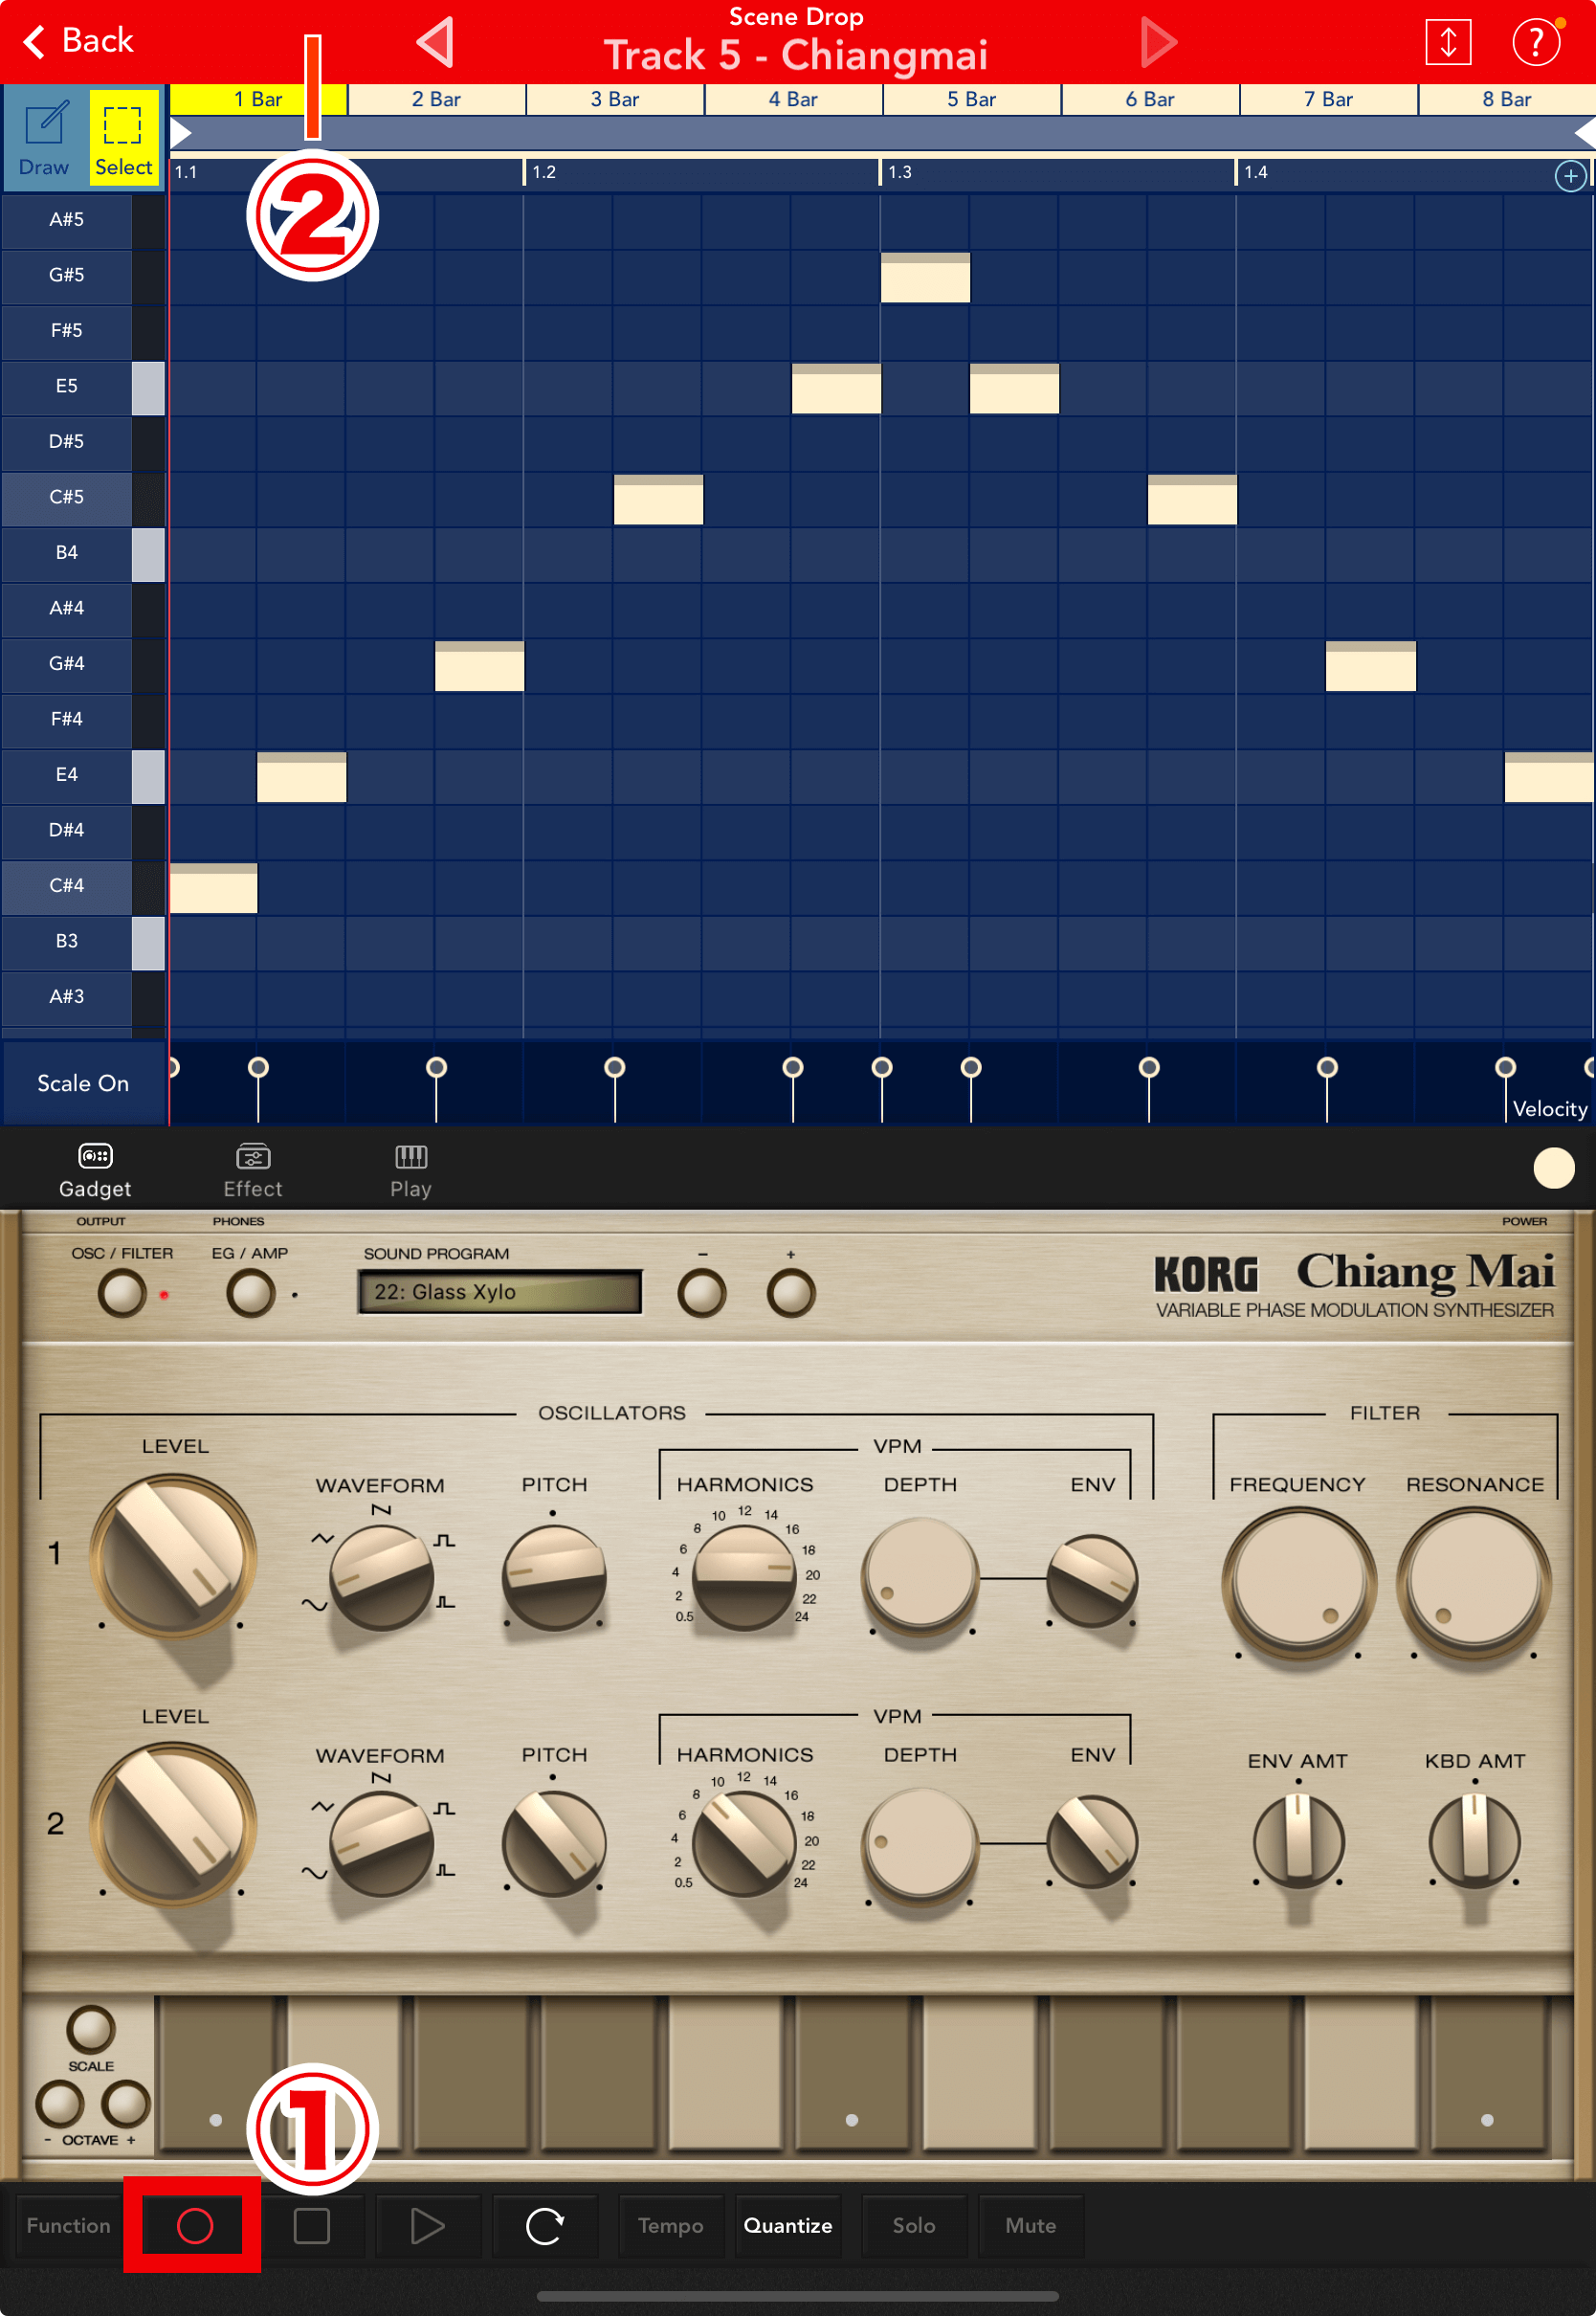This screenshot has height=2316, width=1596.
Task: Click the filter FREQUENCY knob
Action: [x=1298, y=1583]
